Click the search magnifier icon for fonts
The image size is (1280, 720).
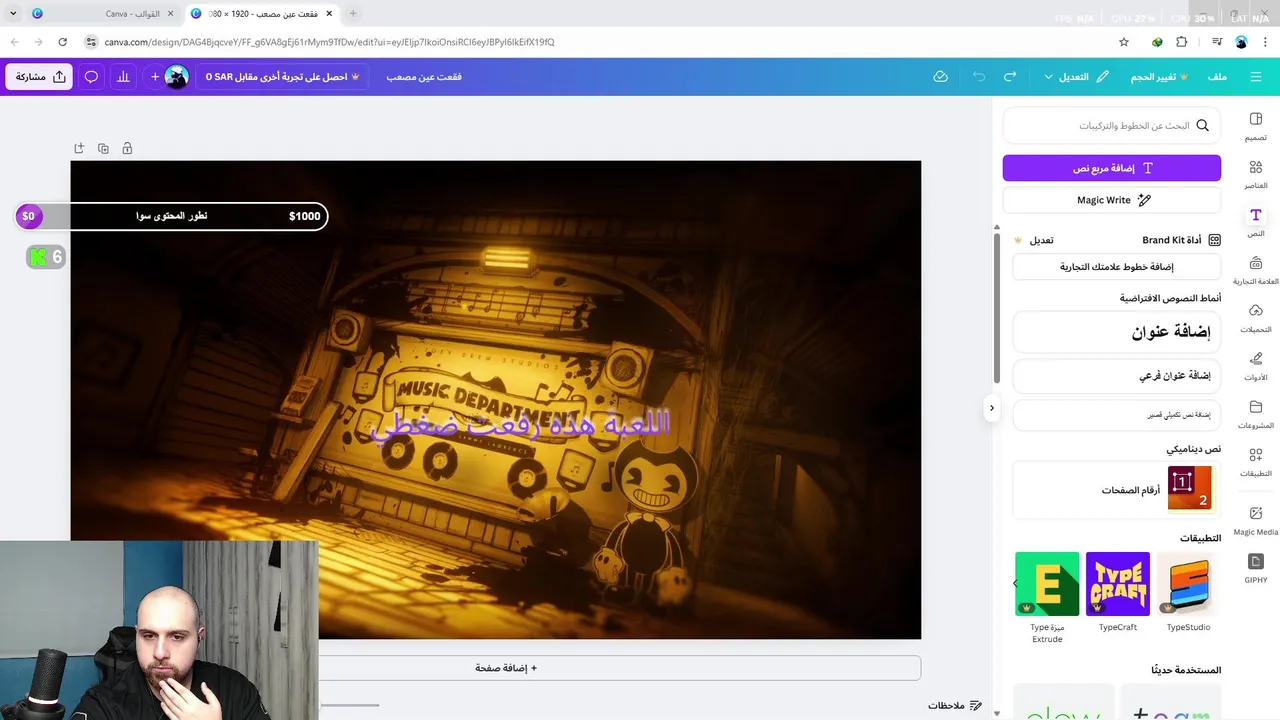[x=1203, y=125]
